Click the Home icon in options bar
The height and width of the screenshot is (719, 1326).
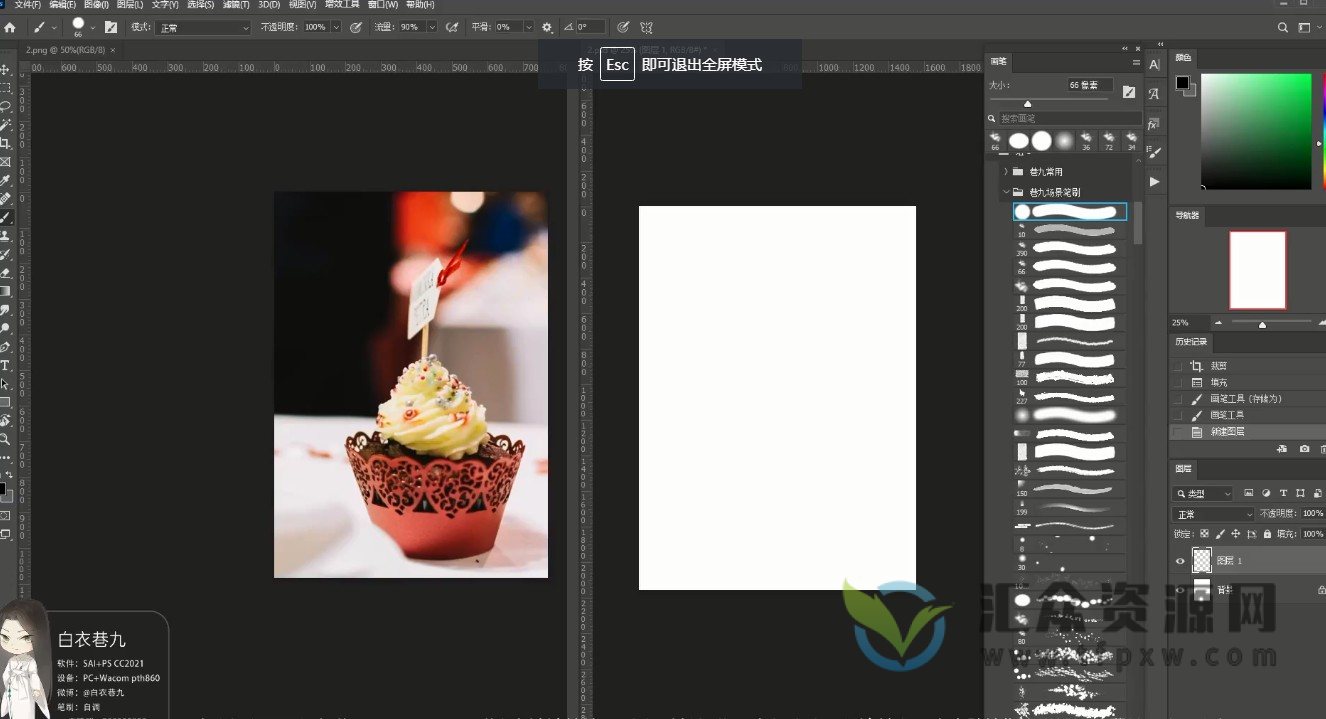10,27
